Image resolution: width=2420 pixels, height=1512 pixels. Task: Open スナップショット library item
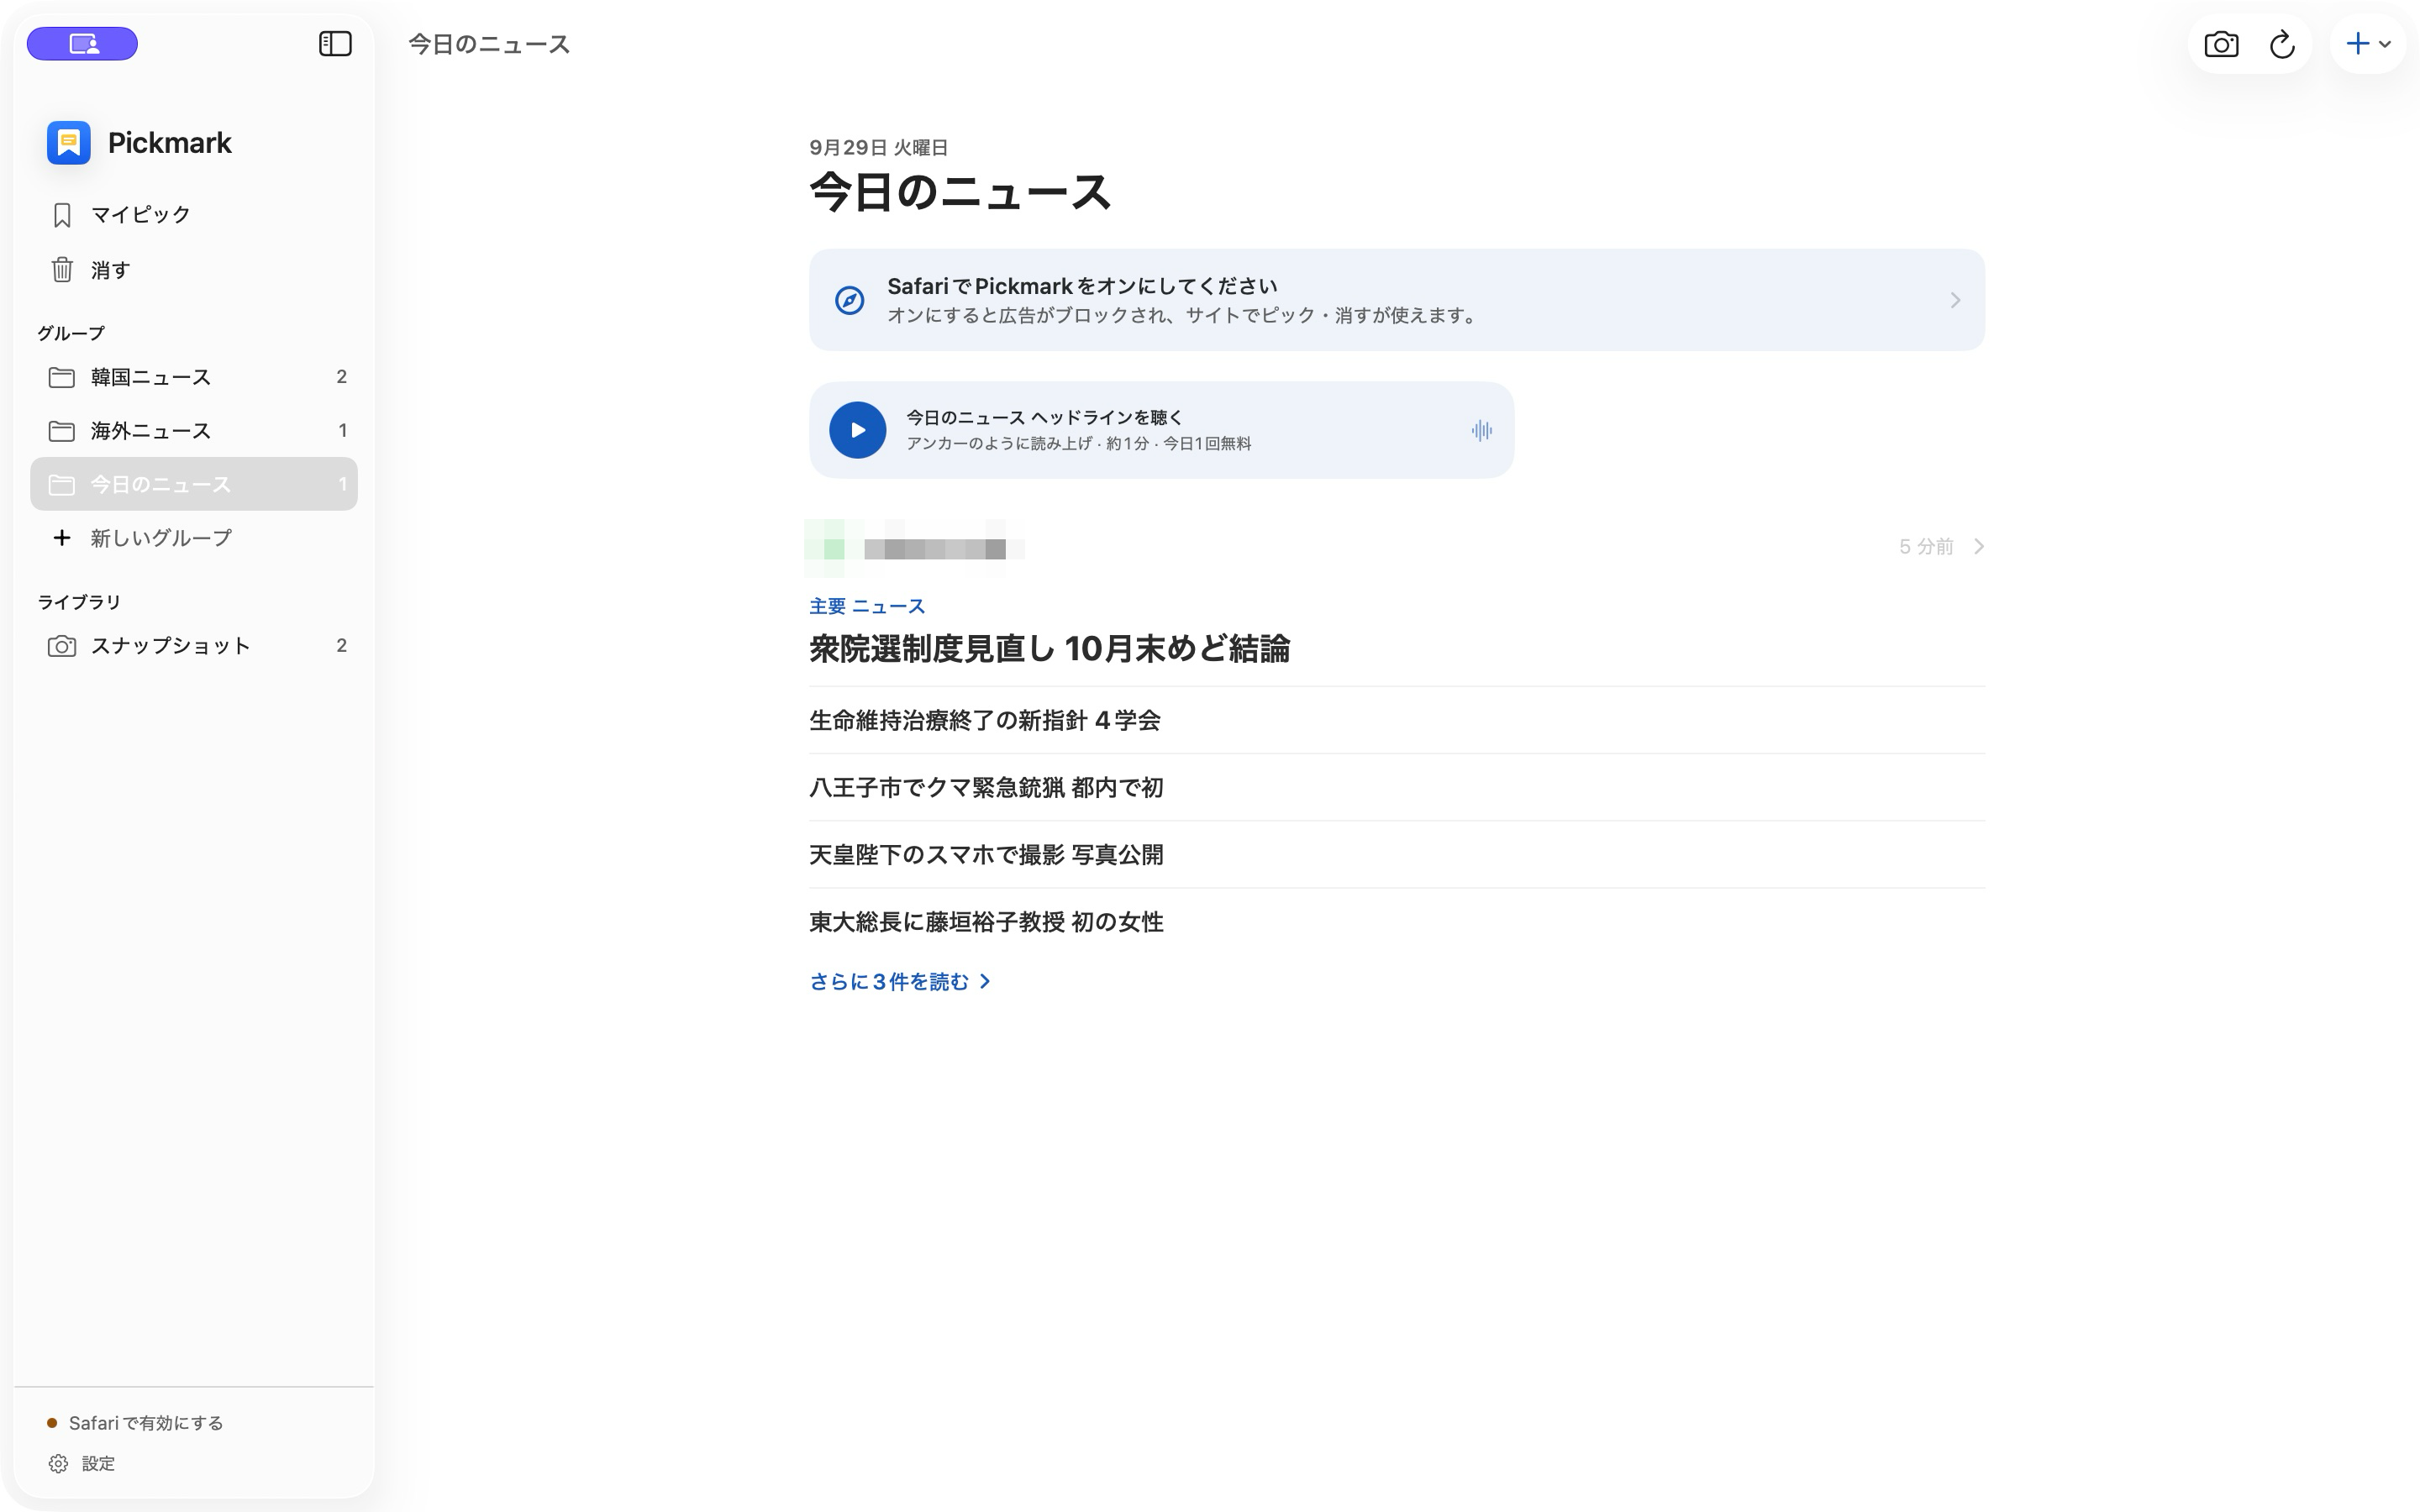194,646
